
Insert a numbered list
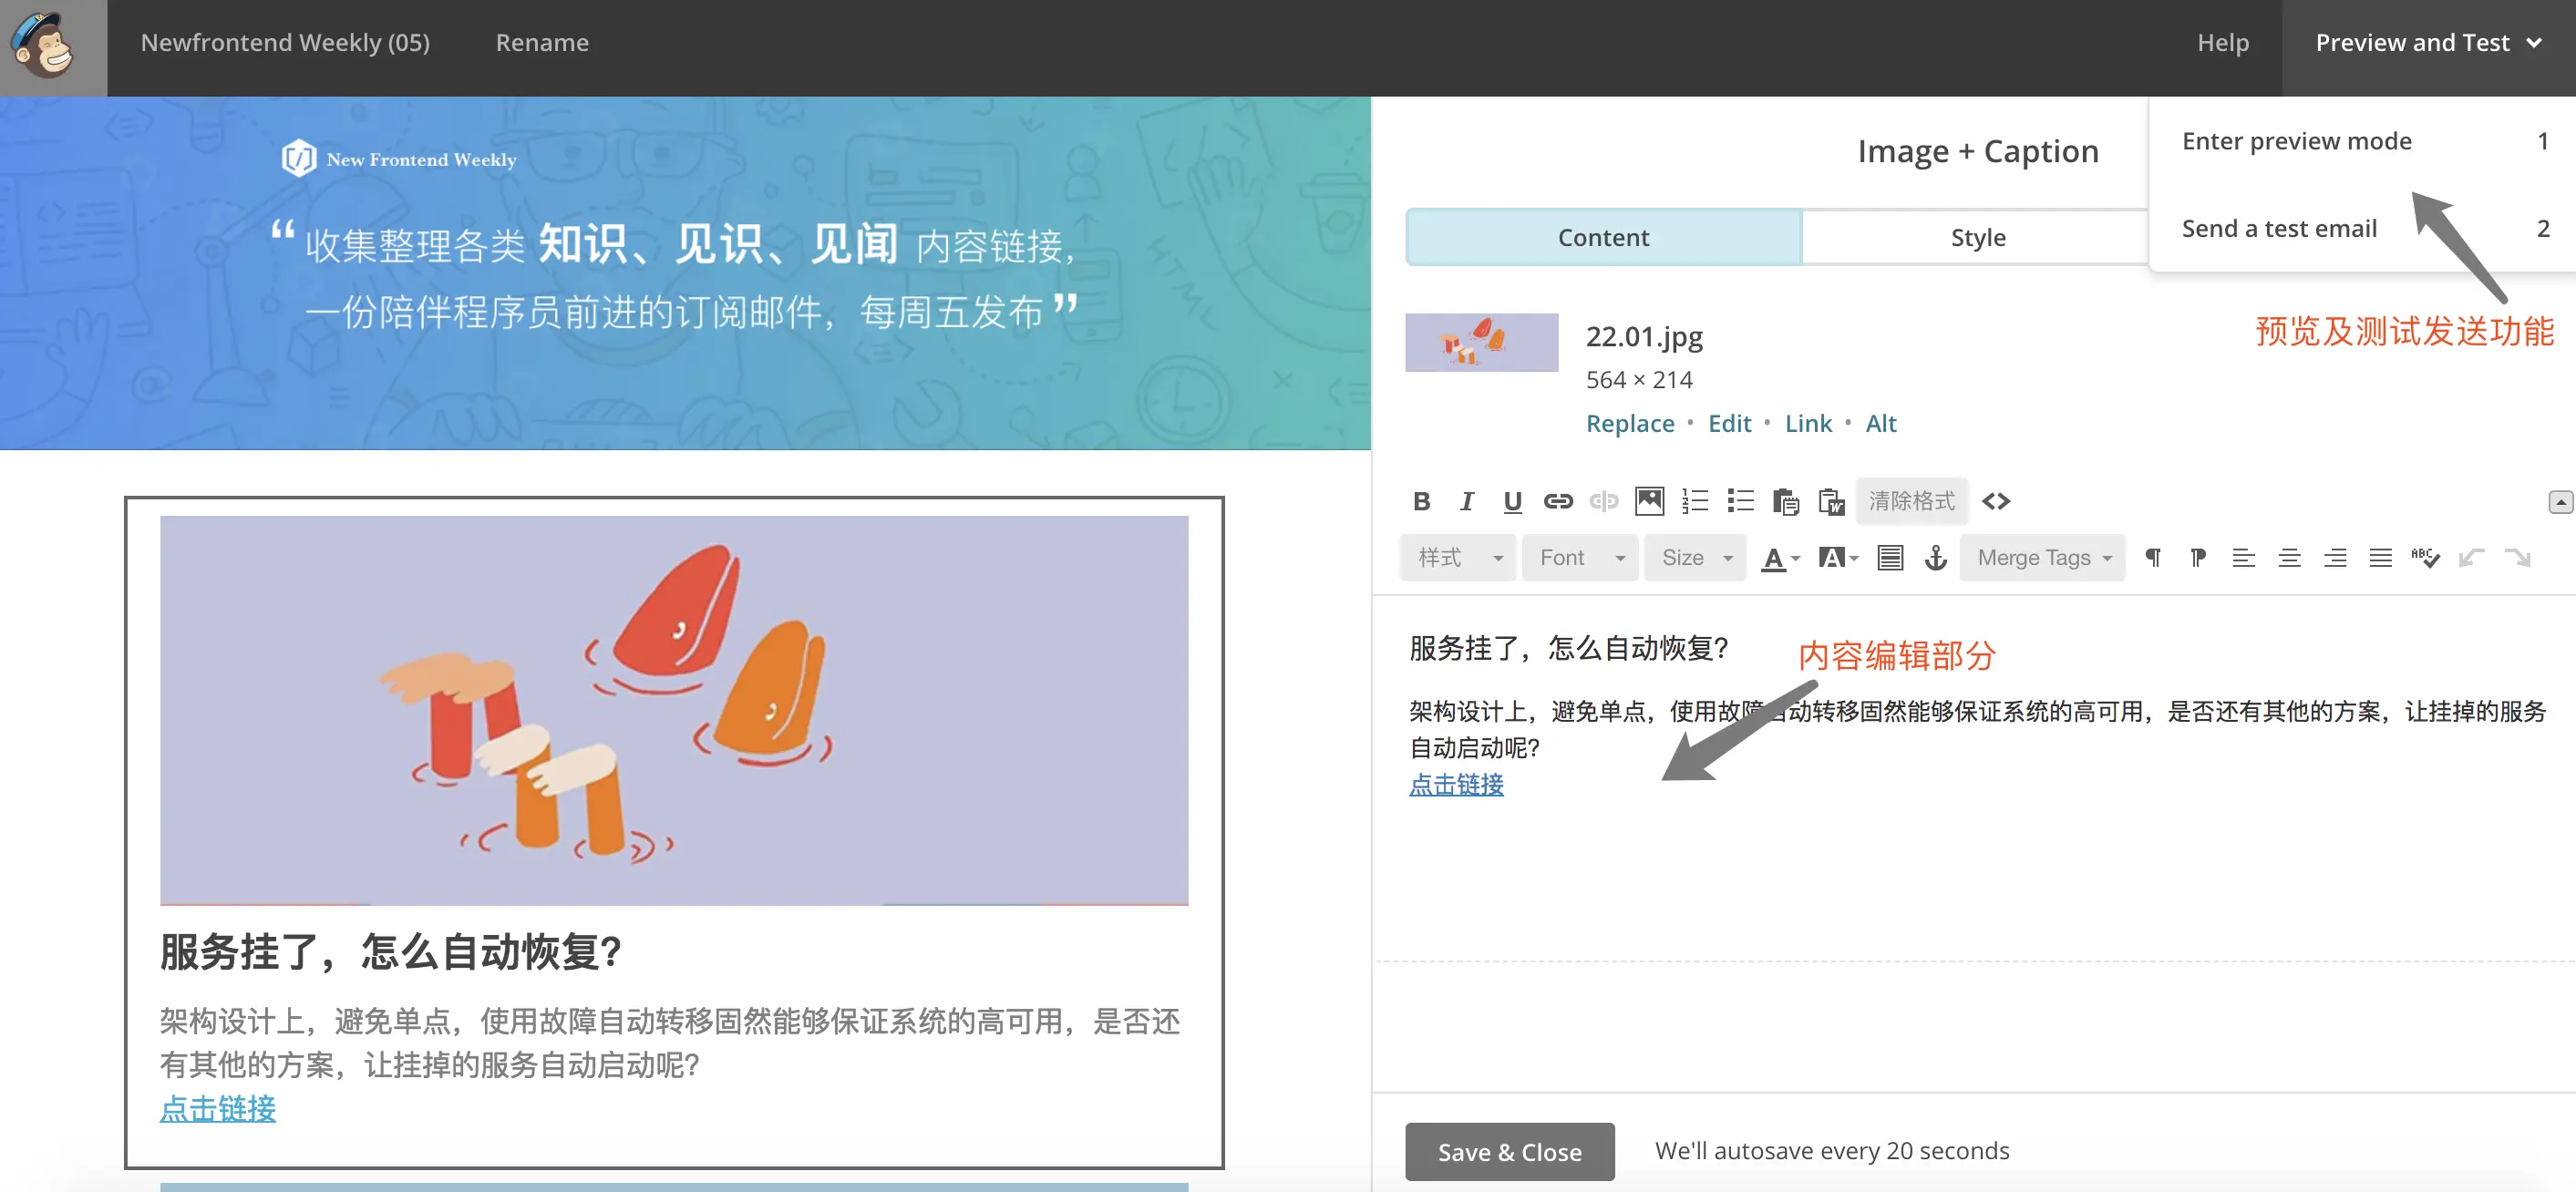coord(1695,501)
